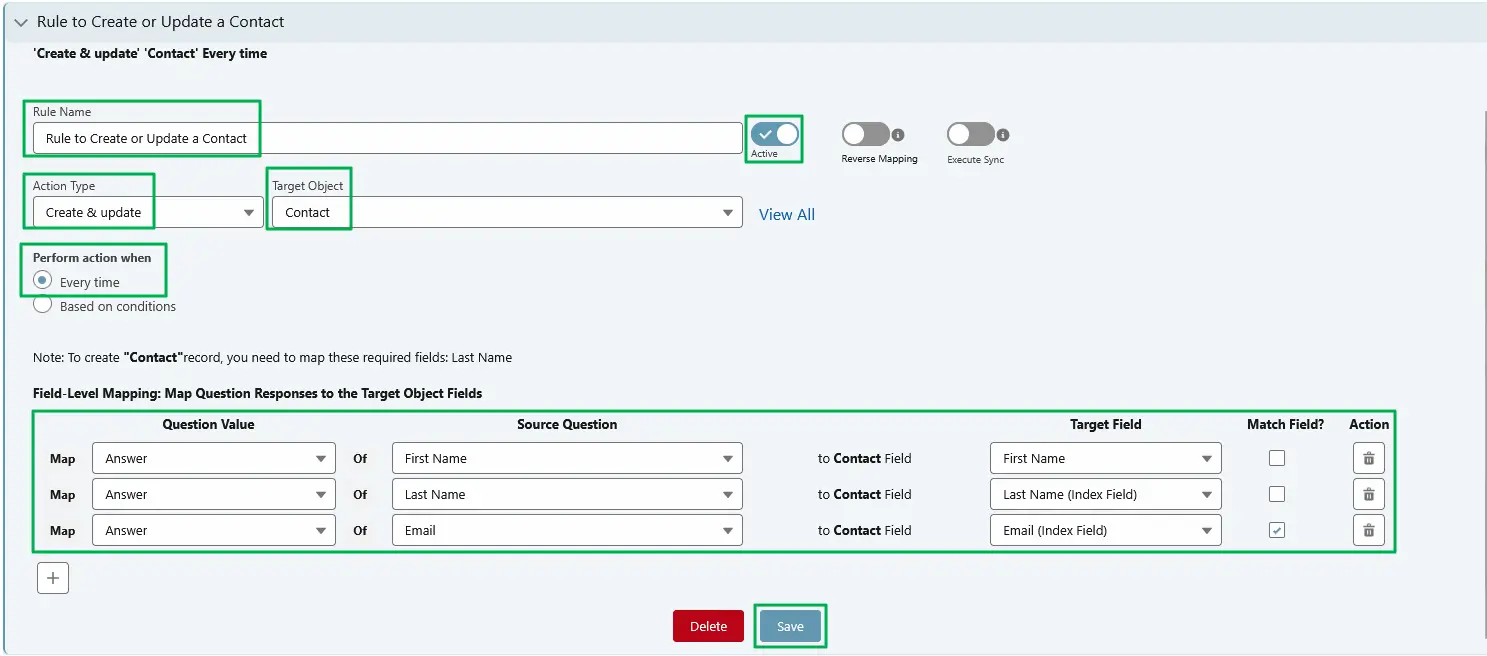
Task: Enable Execute Sync
Action: point(967,133)
